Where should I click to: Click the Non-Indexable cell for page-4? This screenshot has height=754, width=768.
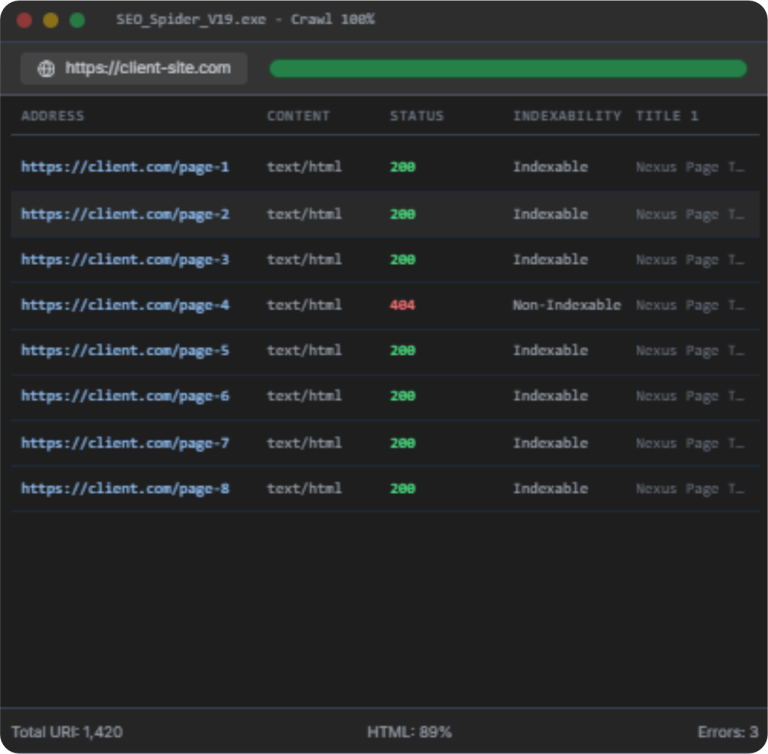coord(566,305)
